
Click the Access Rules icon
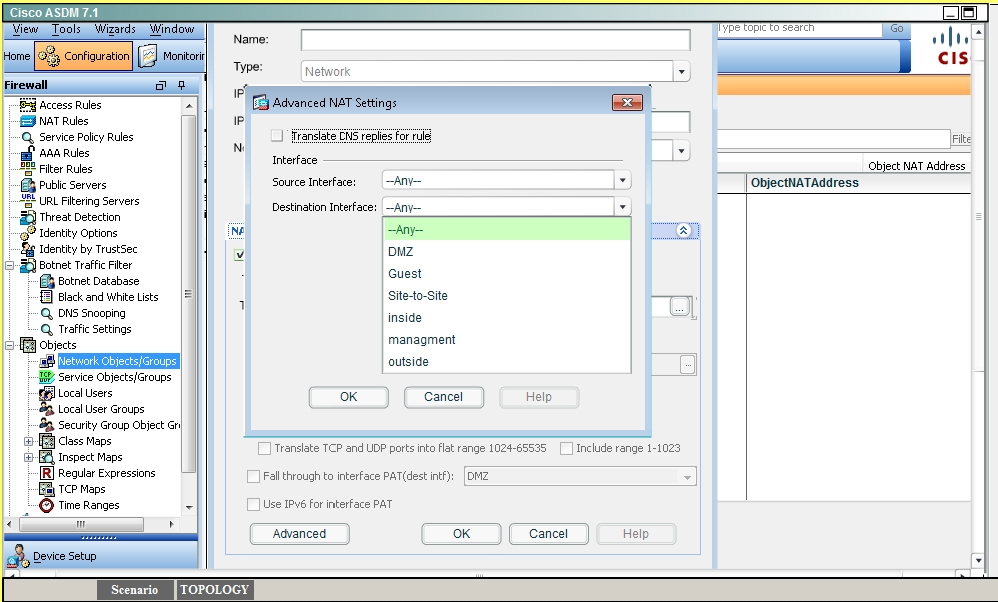pyautogui.click(x=27, y=105)
